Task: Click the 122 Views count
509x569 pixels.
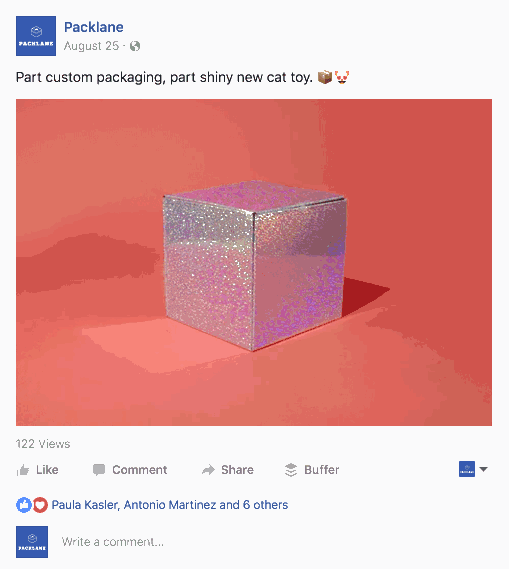Action: 43,443
